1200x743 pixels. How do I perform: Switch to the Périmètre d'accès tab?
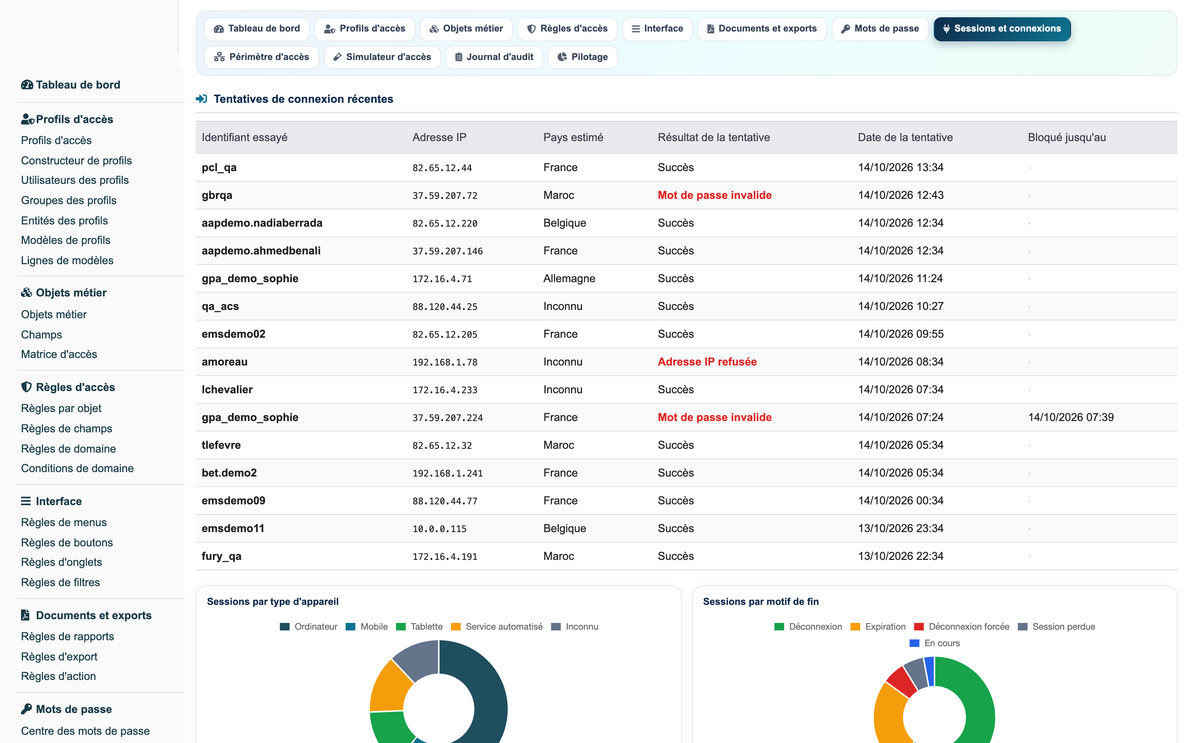(x=262, y=57)
